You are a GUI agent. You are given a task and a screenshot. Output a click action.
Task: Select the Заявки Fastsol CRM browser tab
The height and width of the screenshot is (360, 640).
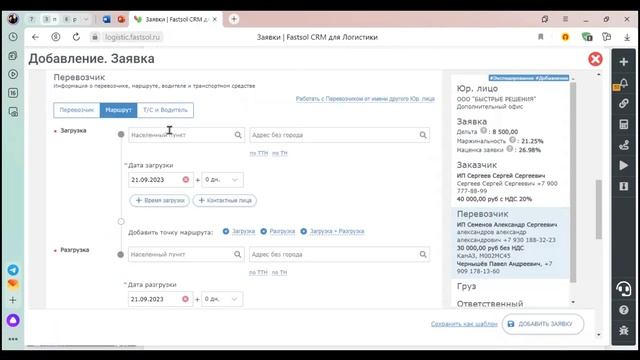(x=176, y=19)
